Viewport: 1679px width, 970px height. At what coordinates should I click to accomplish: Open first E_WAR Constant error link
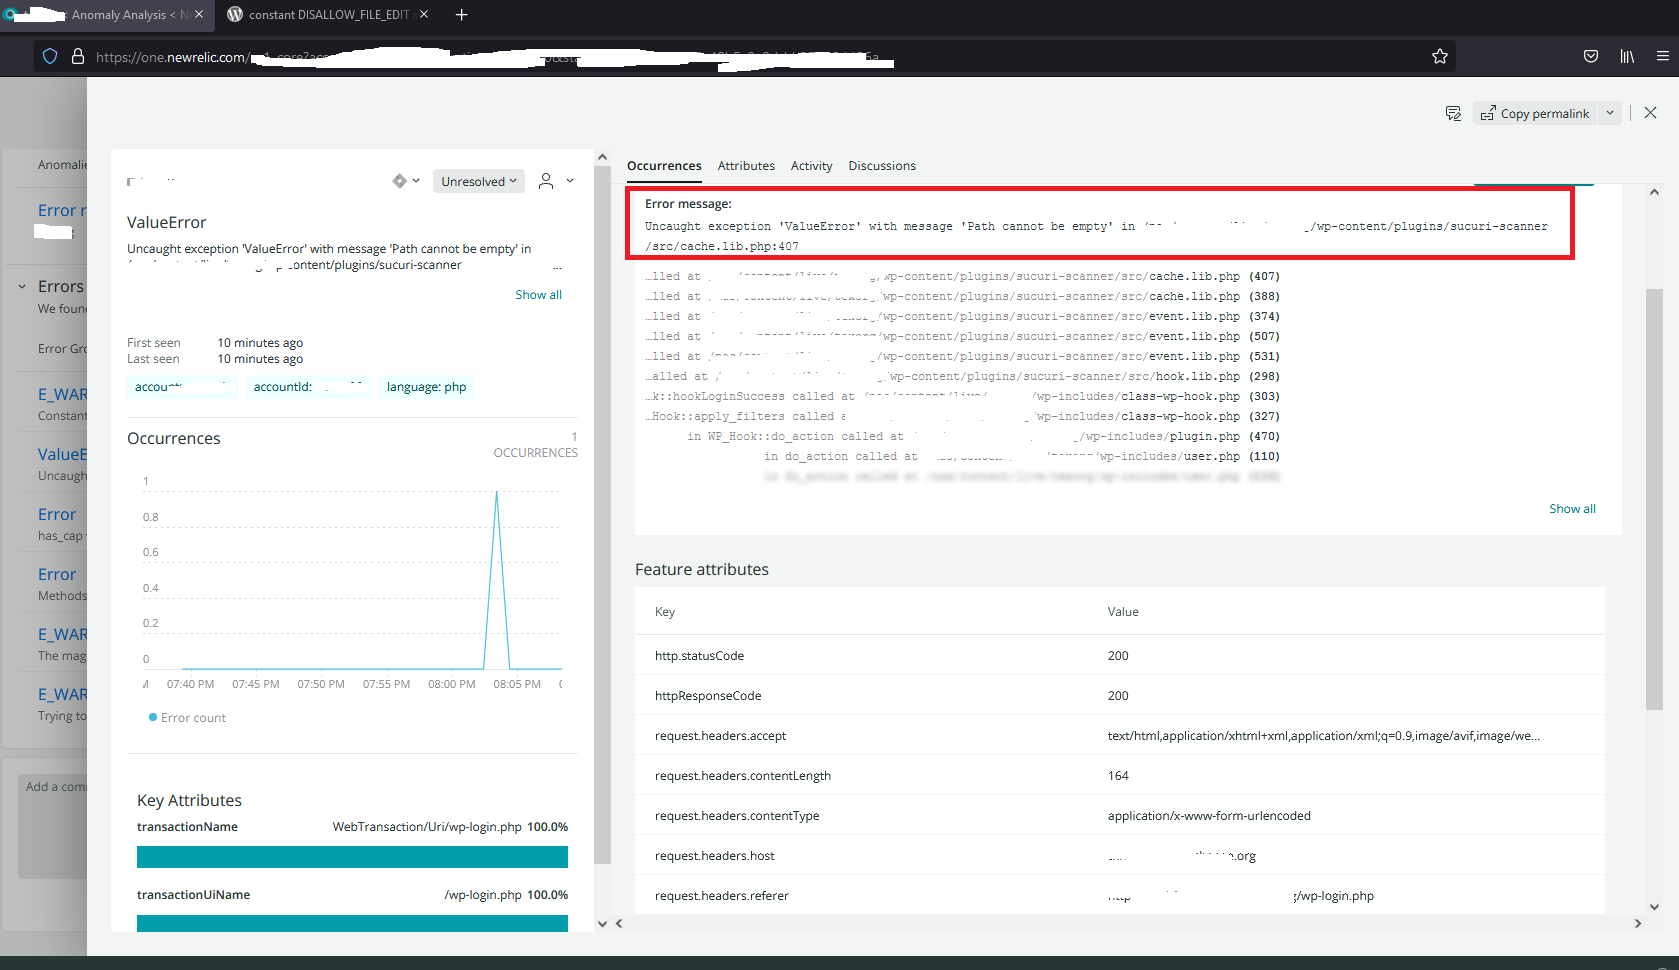(x=62, y=394)
